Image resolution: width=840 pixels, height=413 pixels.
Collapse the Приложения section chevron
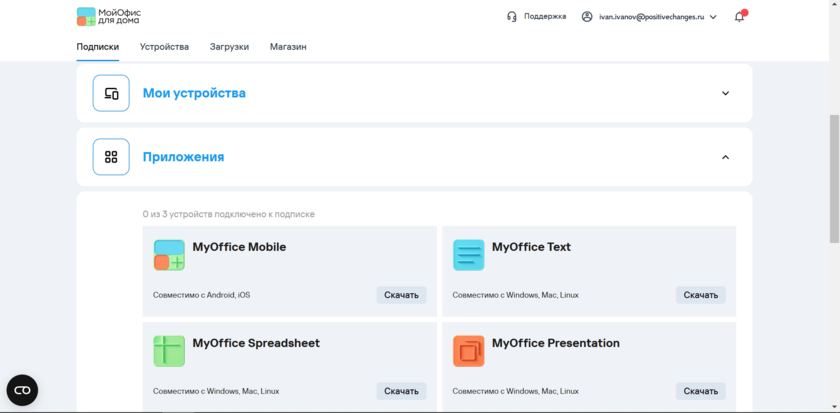click(725, 157)
